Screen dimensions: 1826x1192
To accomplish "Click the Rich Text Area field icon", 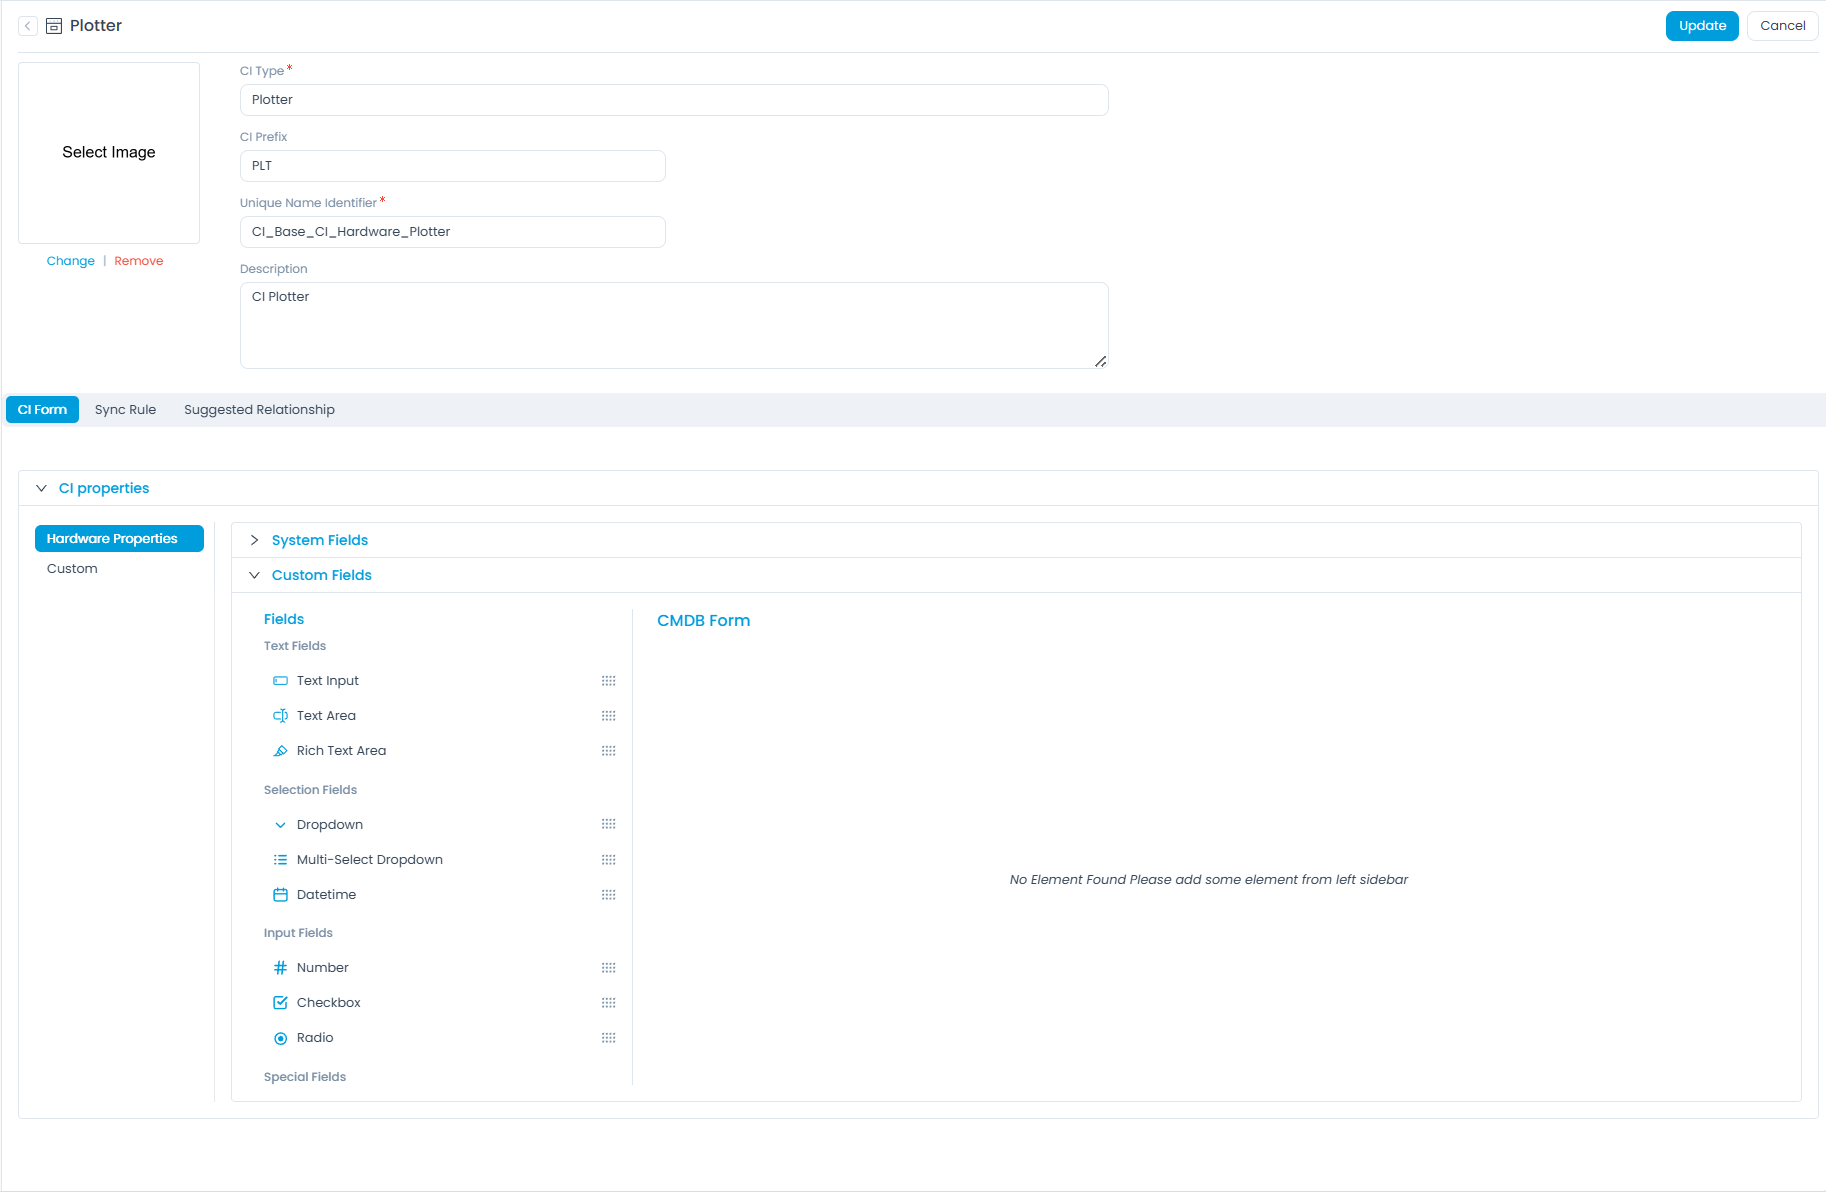I will (x=280, y=751).
